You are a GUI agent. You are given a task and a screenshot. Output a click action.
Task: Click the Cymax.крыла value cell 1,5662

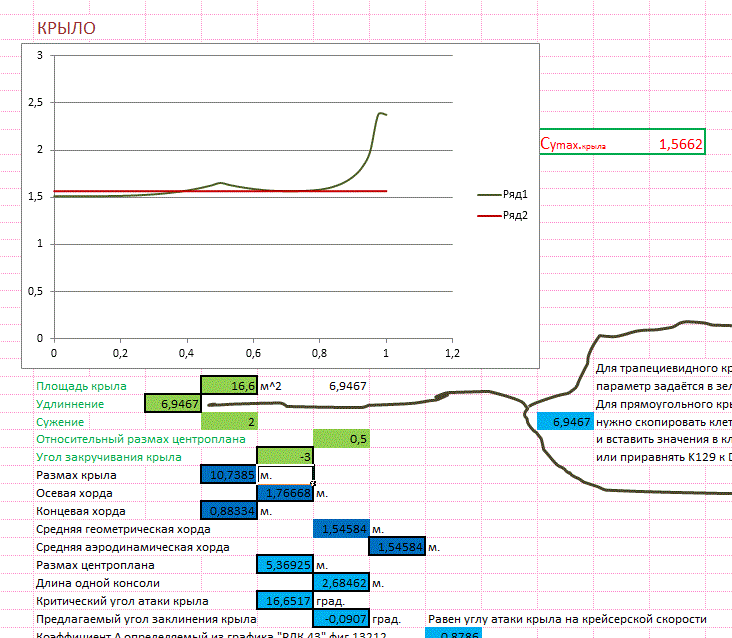click(x=680, y=144)
